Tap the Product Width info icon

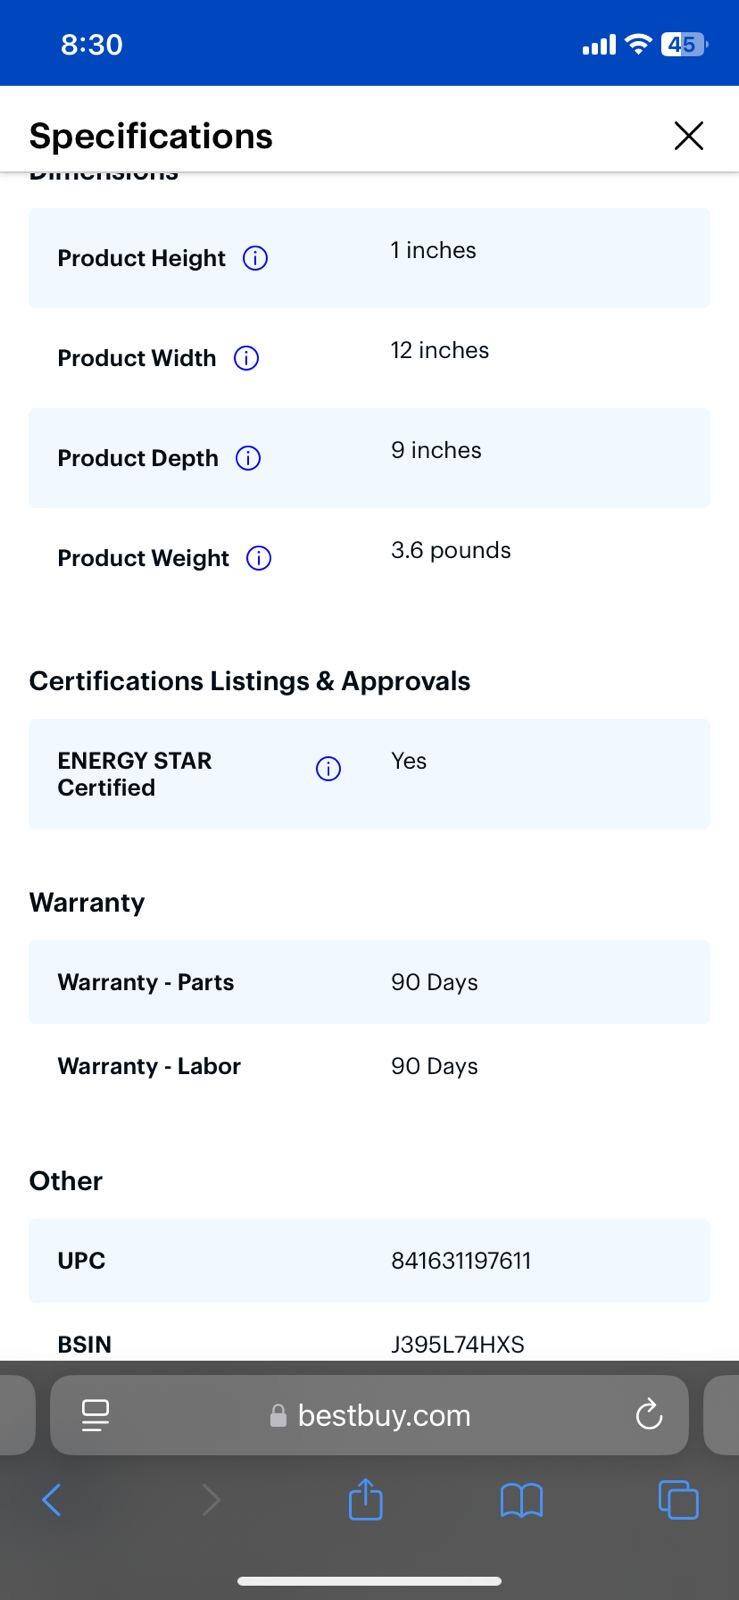[246, 358]
